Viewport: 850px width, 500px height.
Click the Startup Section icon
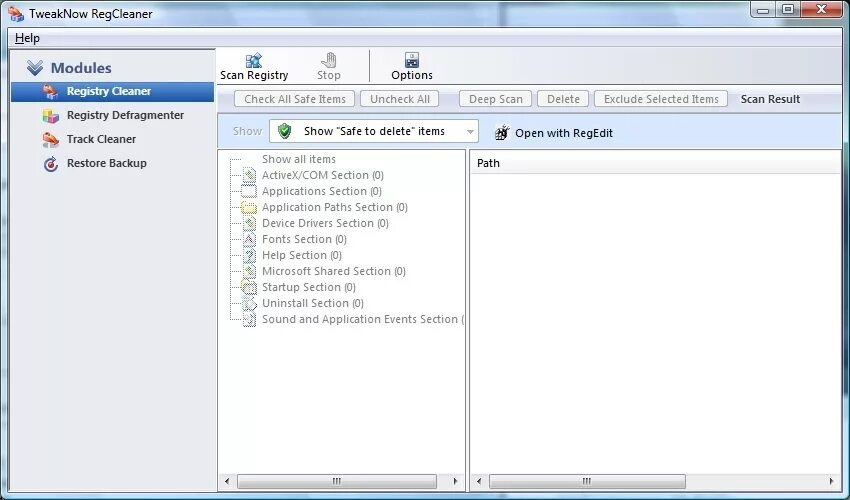pos(249,287)
